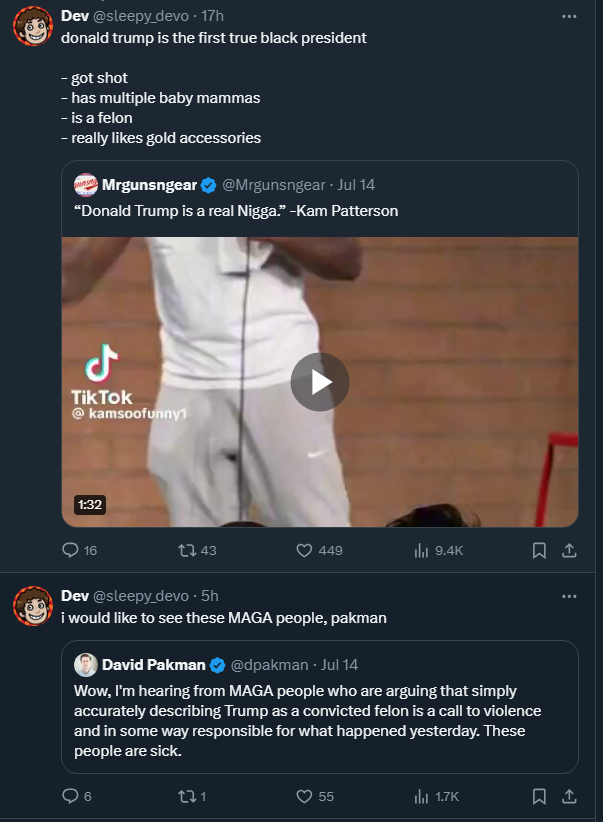Reply to the first Dev tweet
Screen dimensions: 603x822
(x=79, y=550)
